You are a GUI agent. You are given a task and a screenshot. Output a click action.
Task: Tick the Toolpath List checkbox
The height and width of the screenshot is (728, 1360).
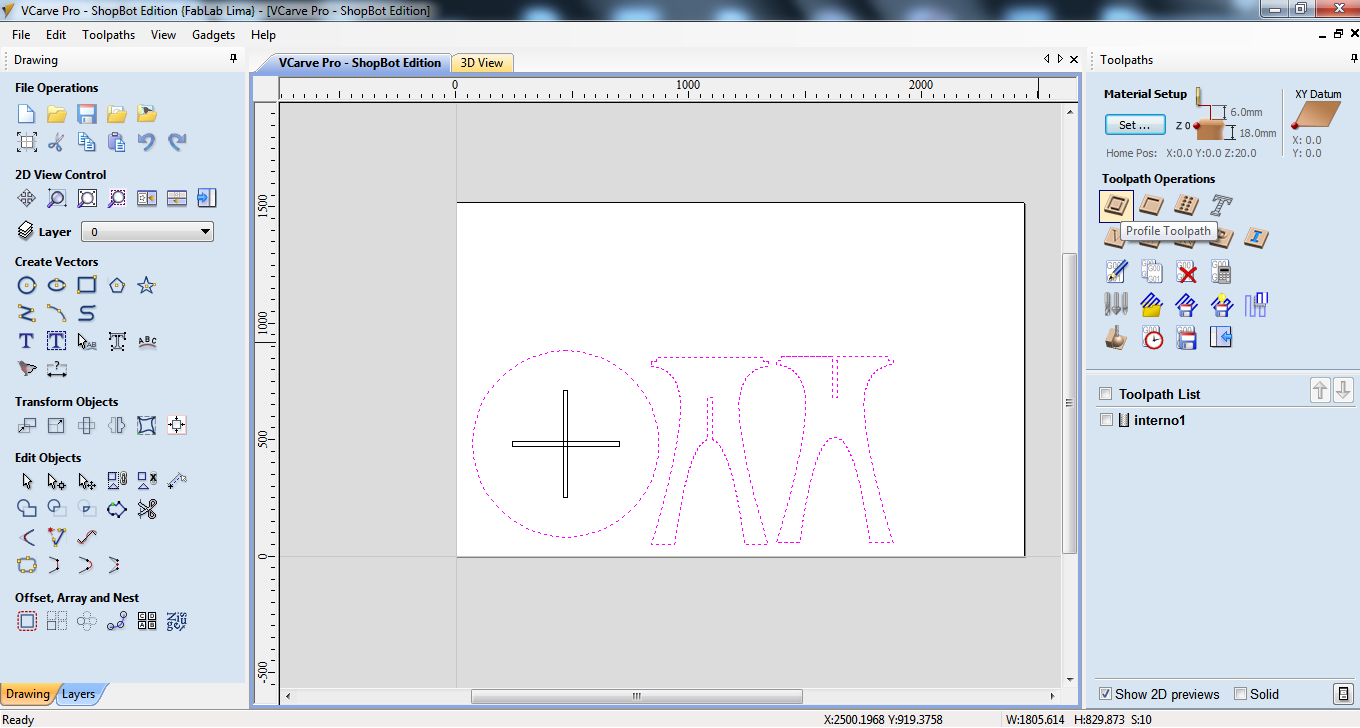point(1105,394)
